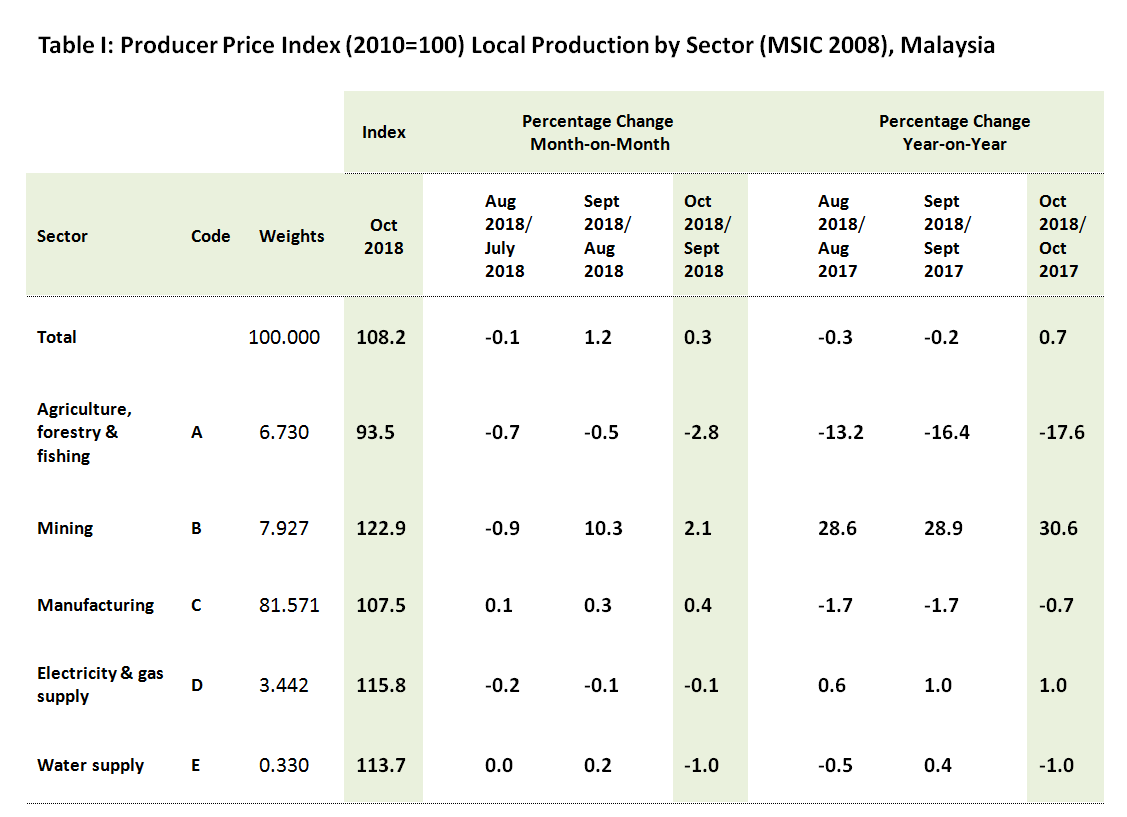Viewport: 1127px width, 817px height.
Task: Select the Water supply row label
Action: click(x=90, y=765)
